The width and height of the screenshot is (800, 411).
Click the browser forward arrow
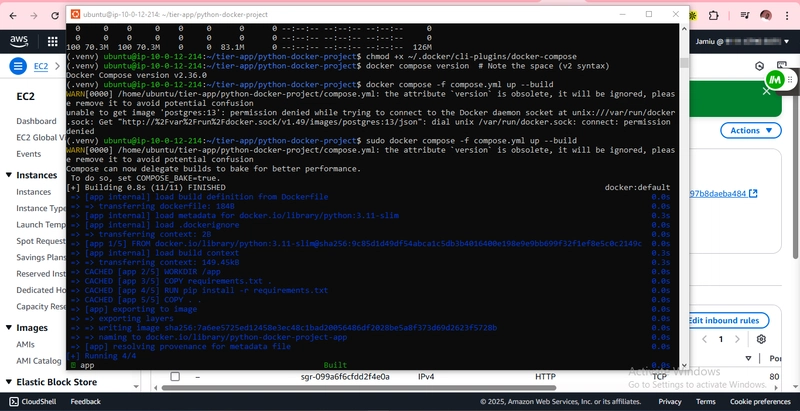tap(34, 15)
